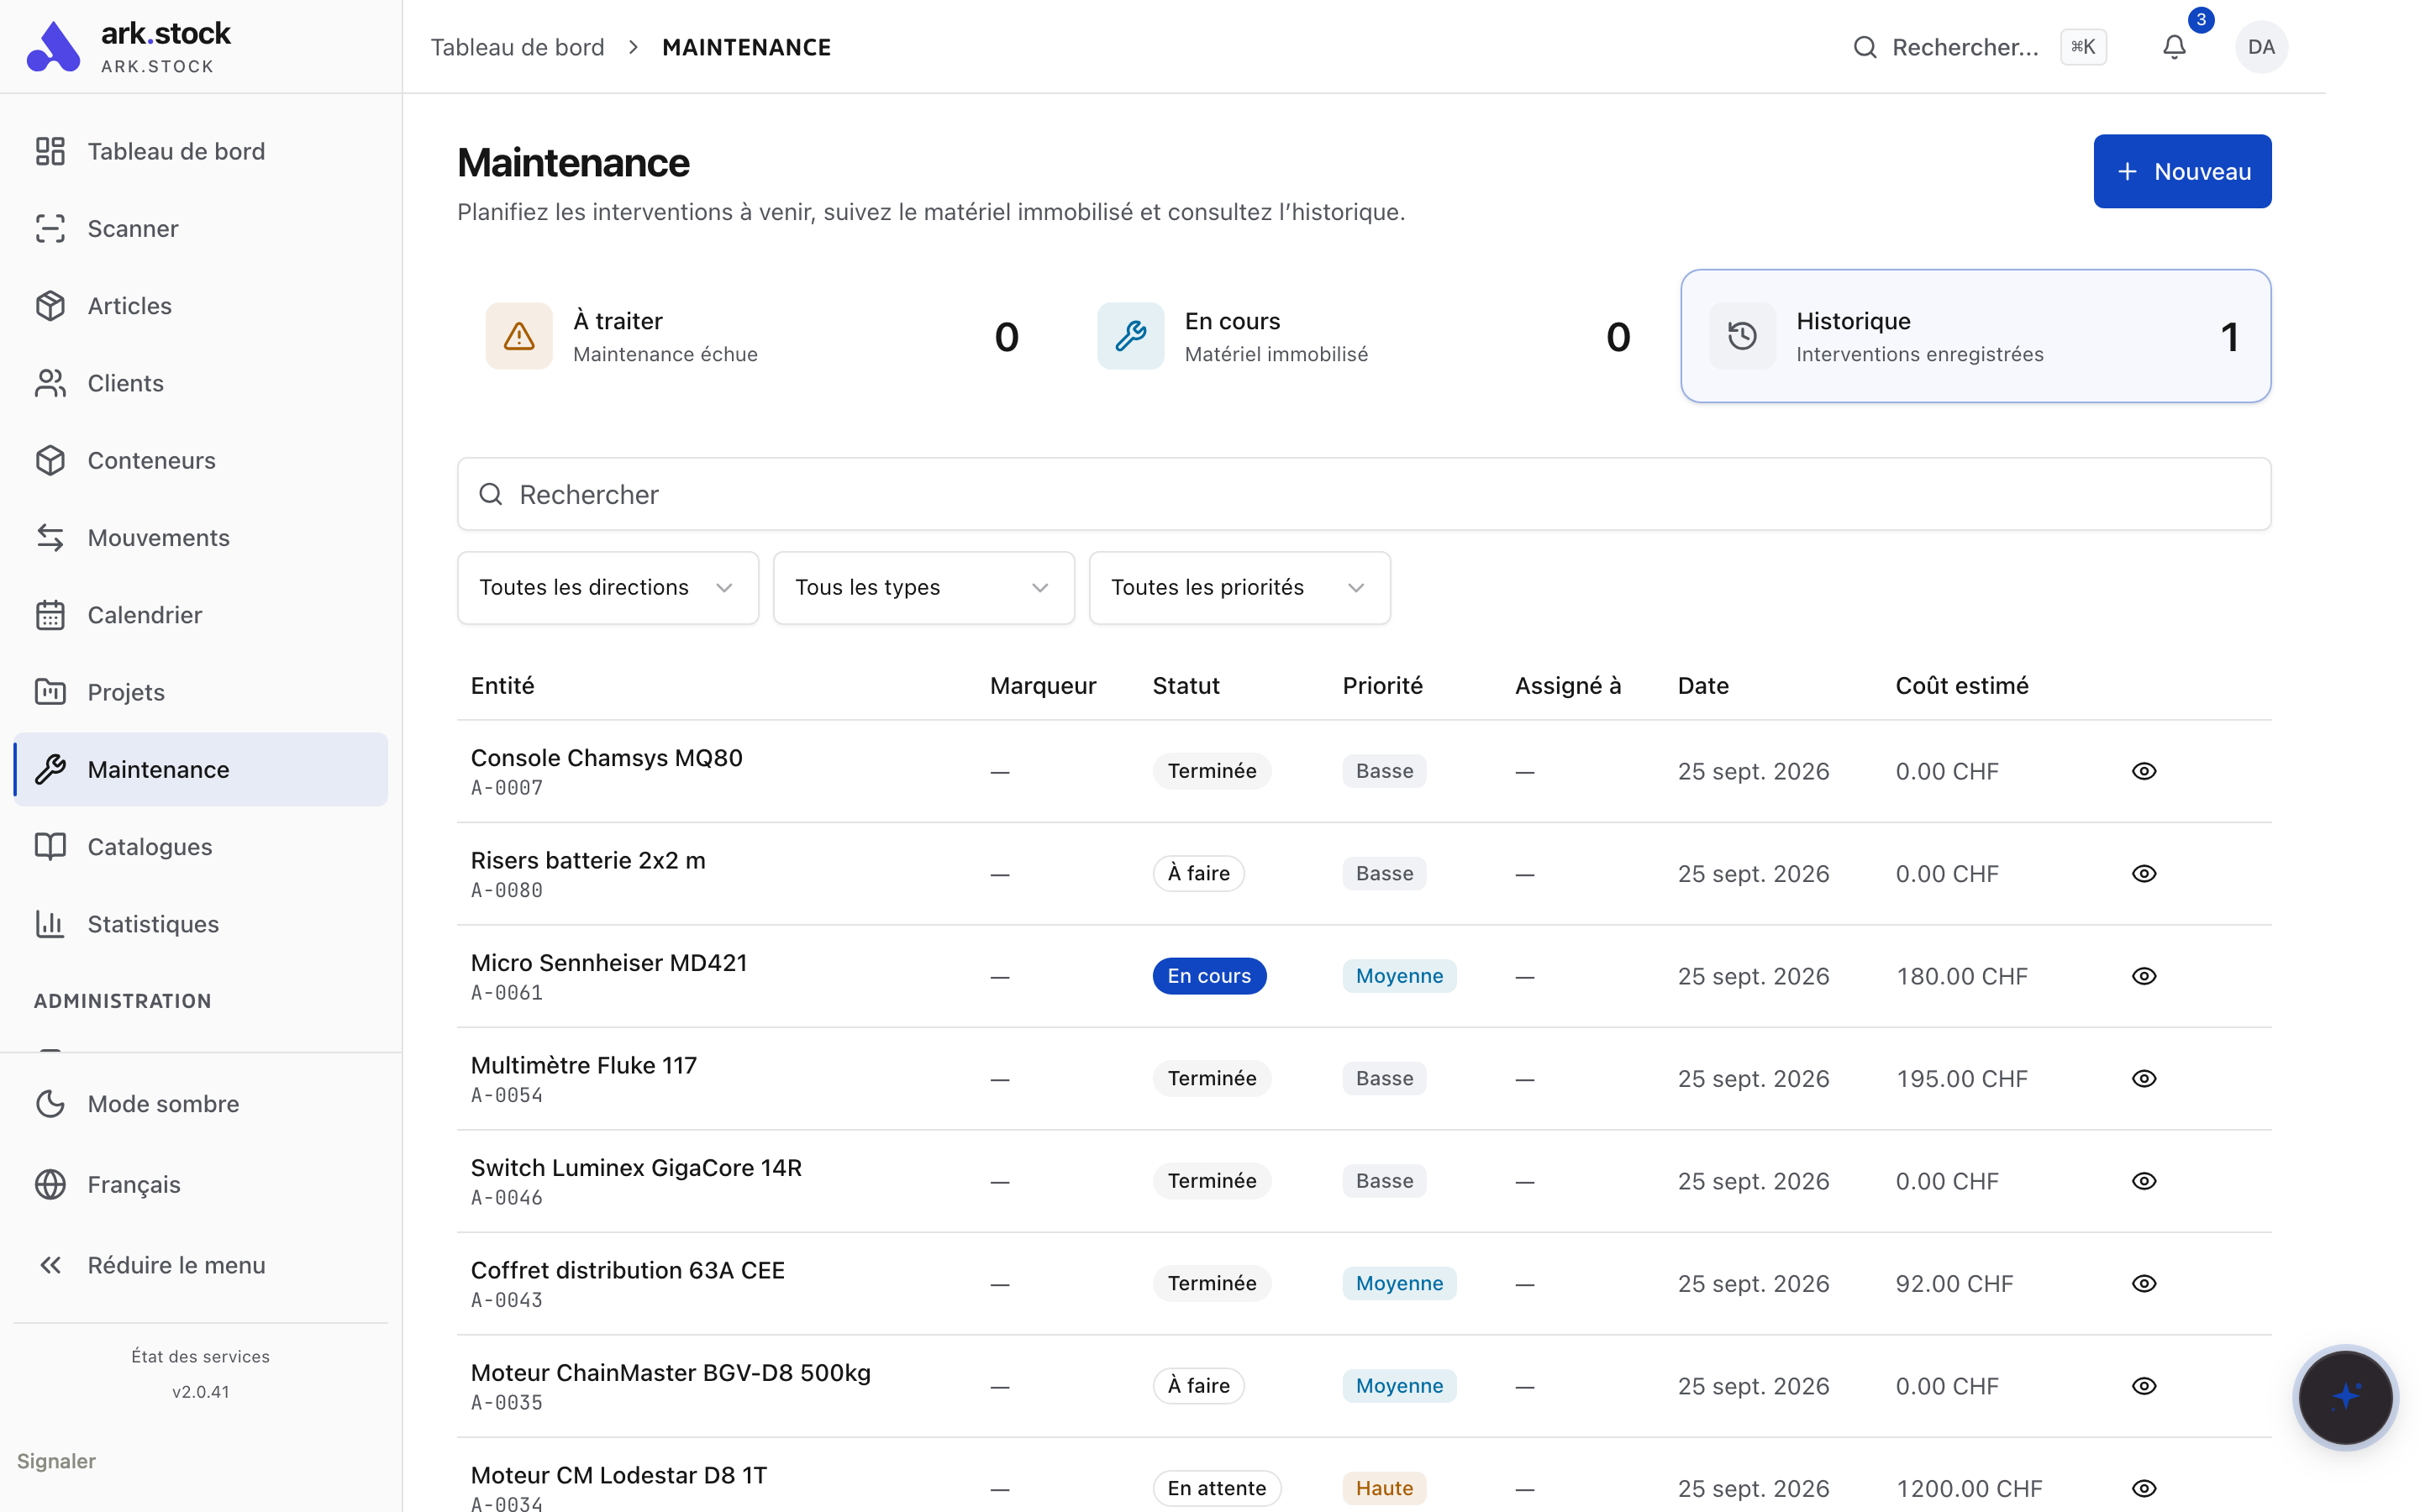Open Tous les types dropdown
This screenshot has width=2420, height=1512.
923,588
